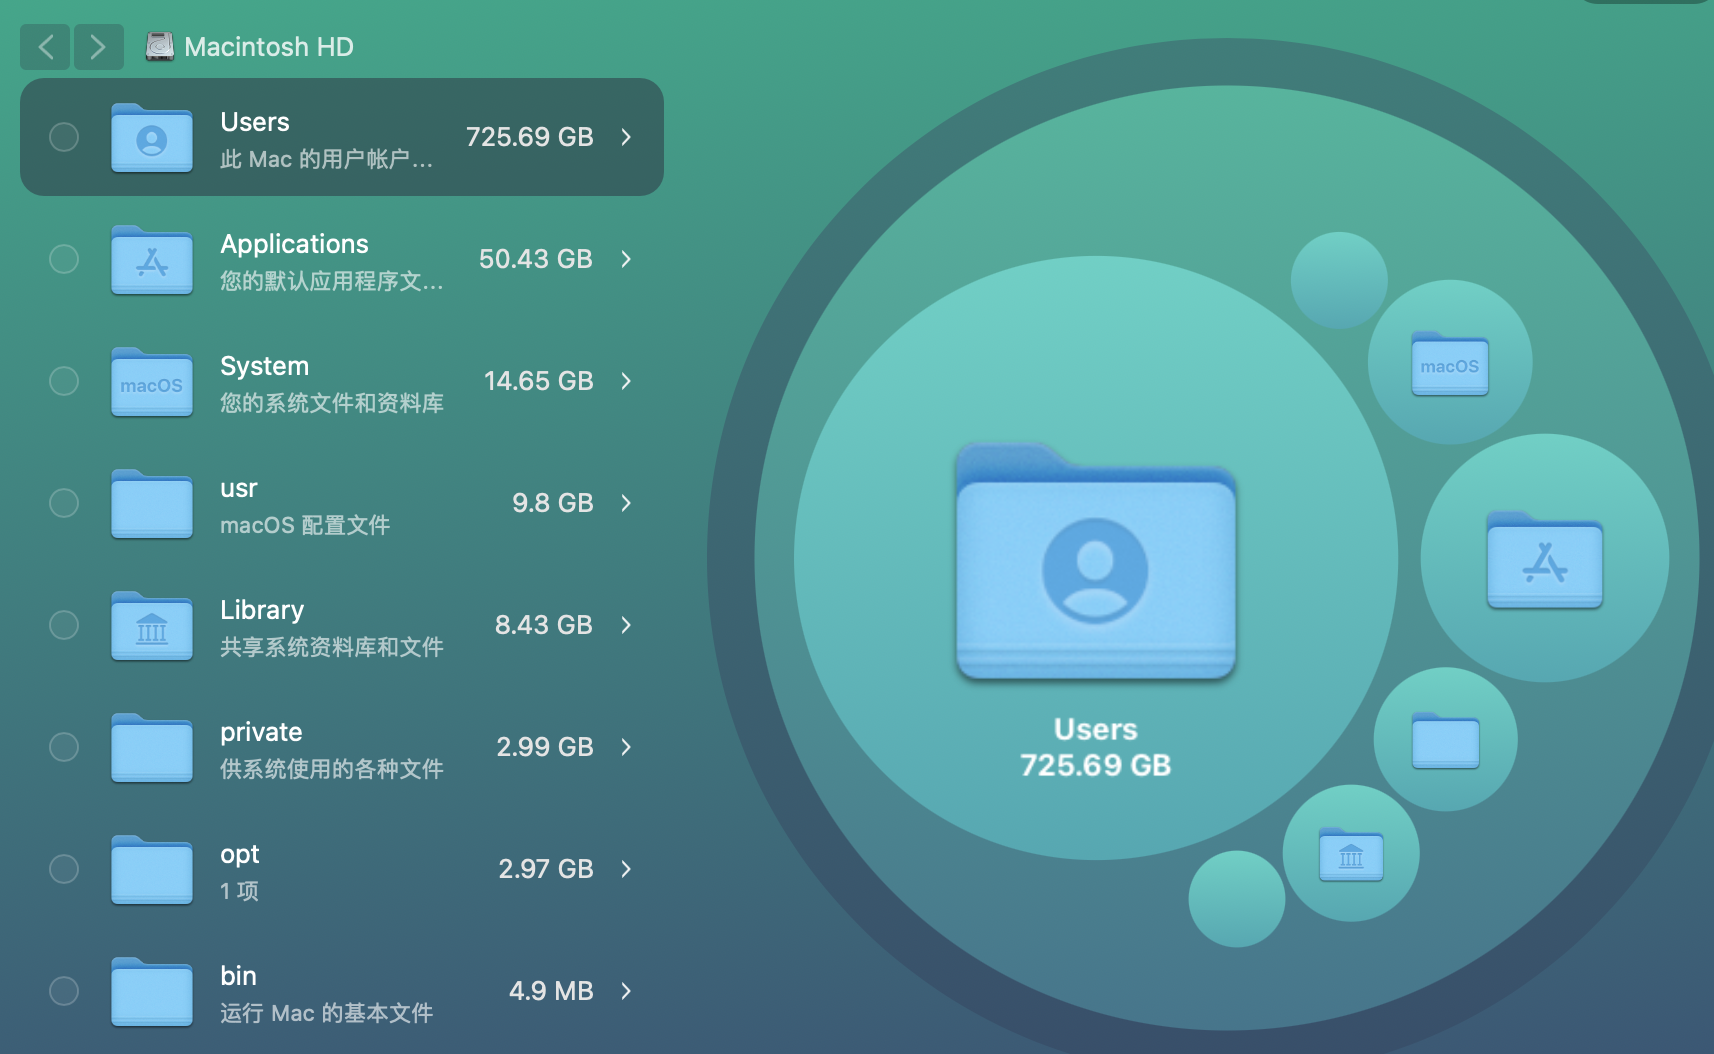The image size is (1714, 1054).
Task: Click the "8.43 GB" size value
Action: pos(544,625)
